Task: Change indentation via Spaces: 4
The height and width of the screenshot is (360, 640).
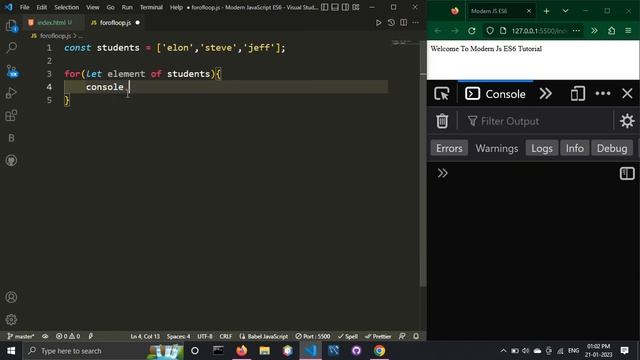Action: point(178,336)
